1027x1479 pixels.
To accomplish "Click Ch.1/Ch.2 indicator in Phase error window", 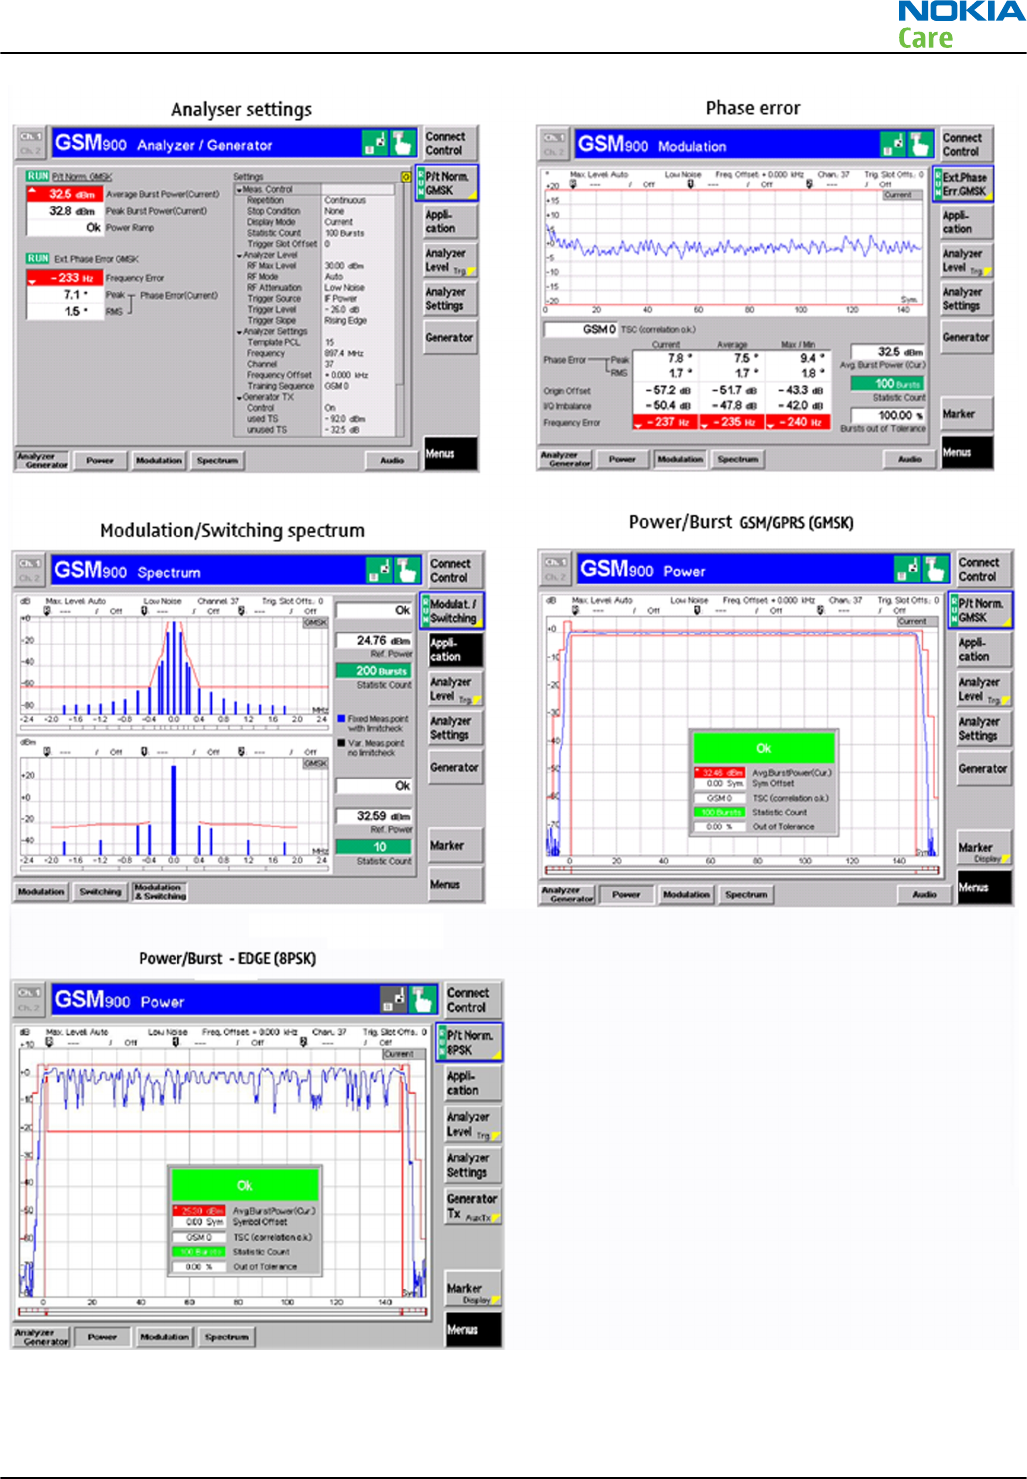I will 554,144.
